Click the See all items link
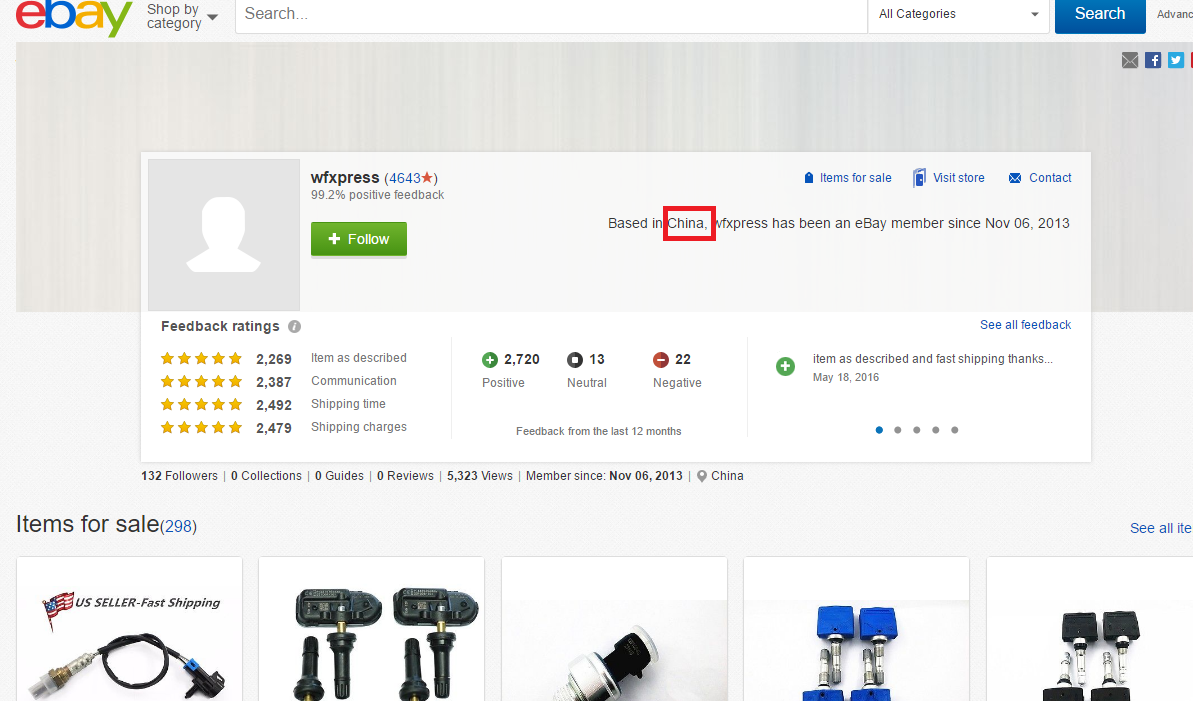Image resolution: width=1193 pixels, height=701 pixels. (1160, 528)
